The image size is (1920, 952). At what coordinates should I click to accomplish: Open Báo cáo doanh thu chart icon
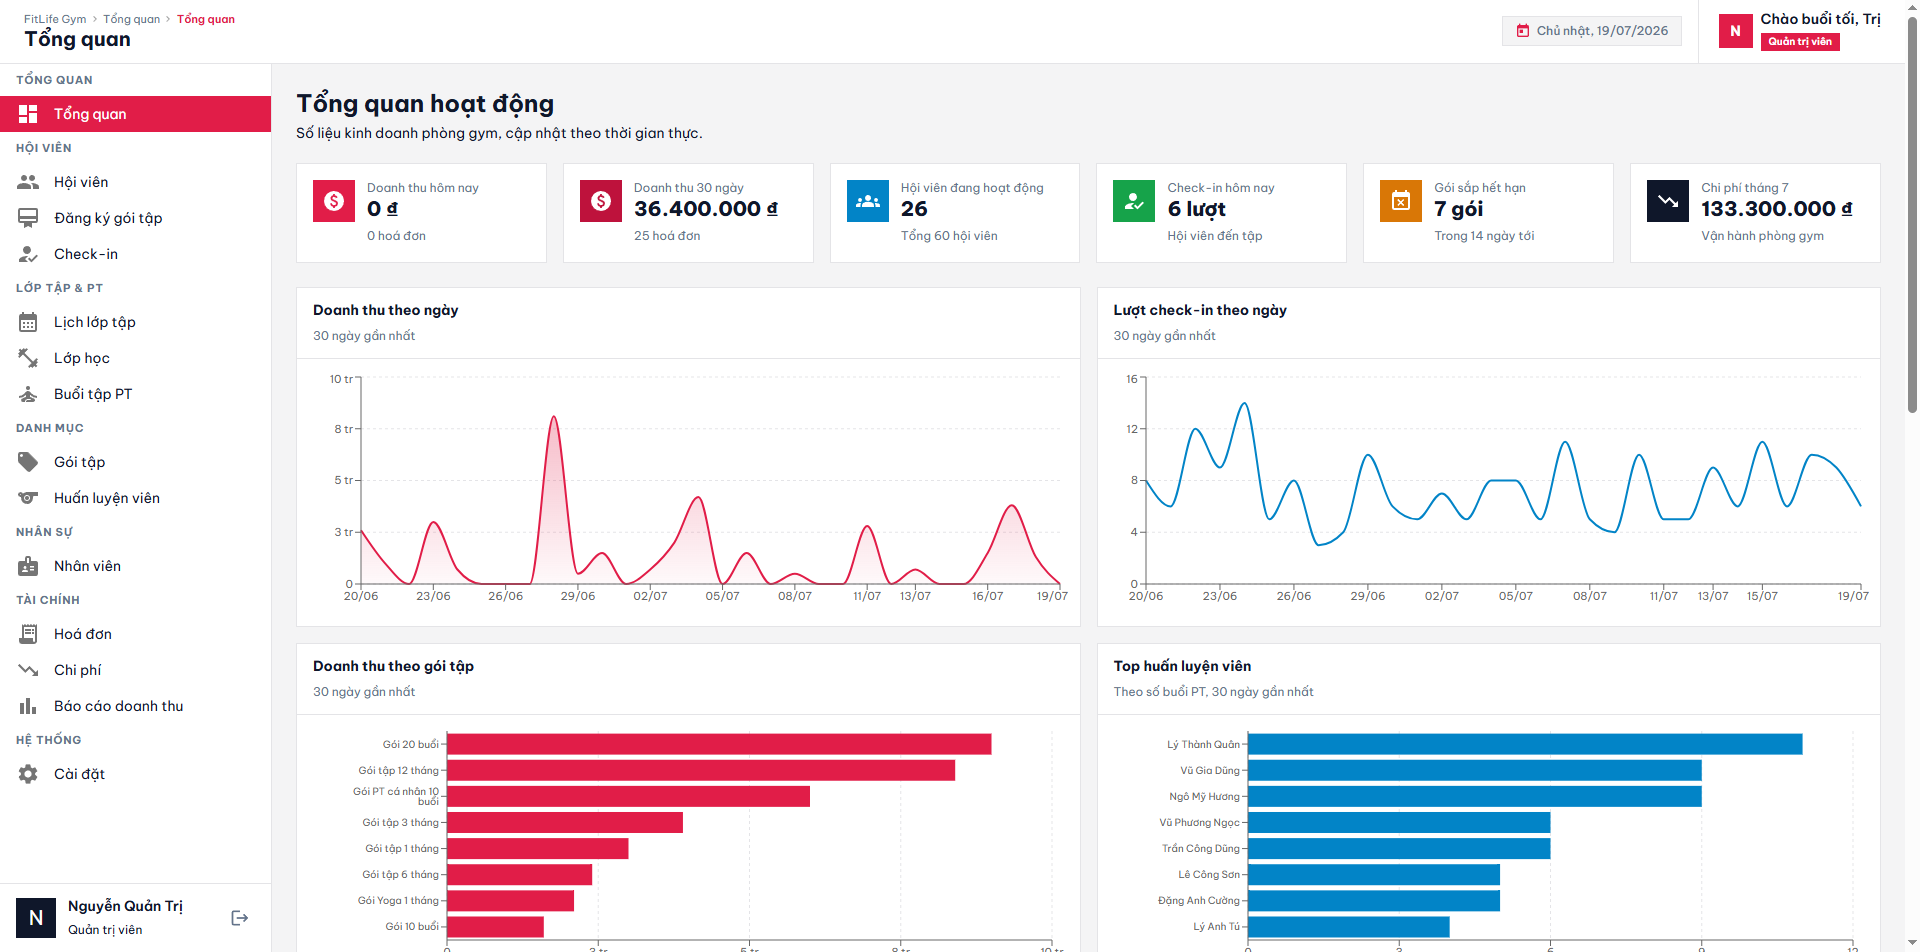(28, 706)
